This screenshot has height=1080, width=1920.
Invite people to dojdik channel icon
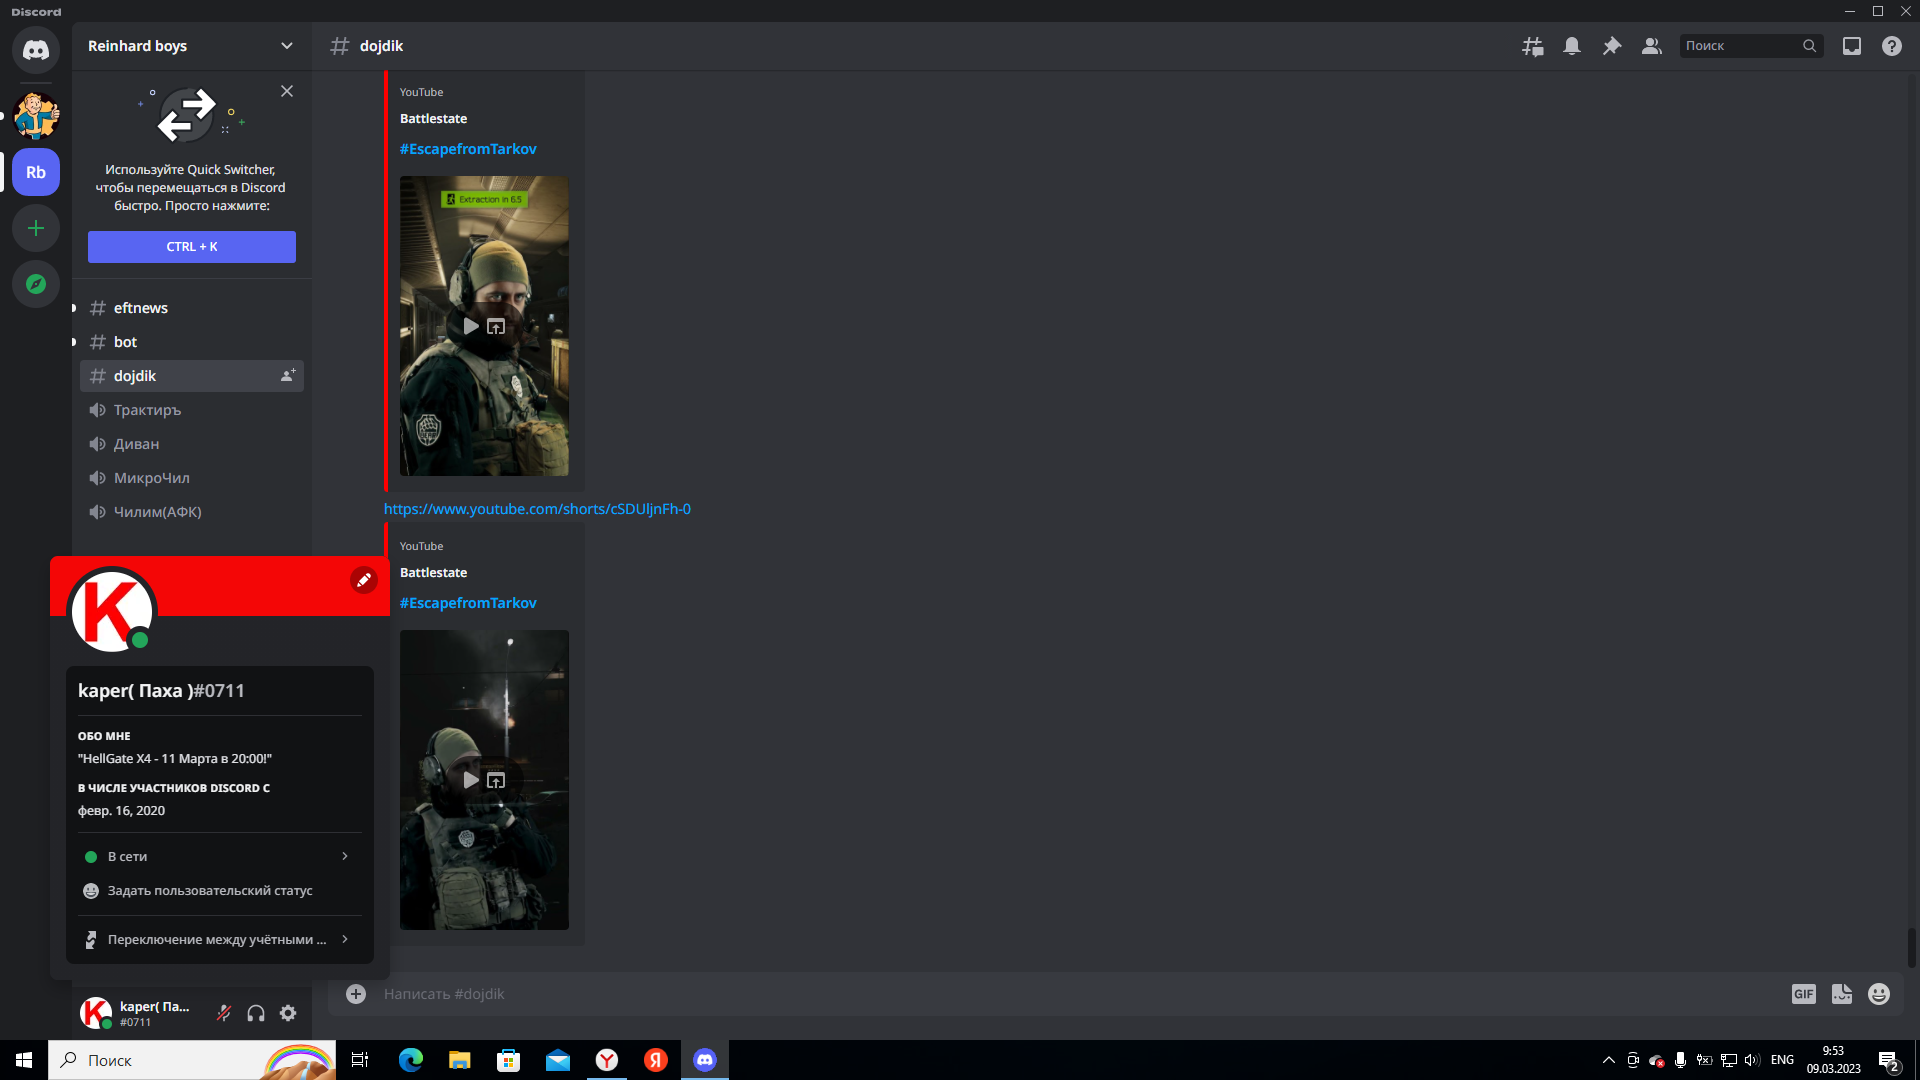(x=288, y=376)
